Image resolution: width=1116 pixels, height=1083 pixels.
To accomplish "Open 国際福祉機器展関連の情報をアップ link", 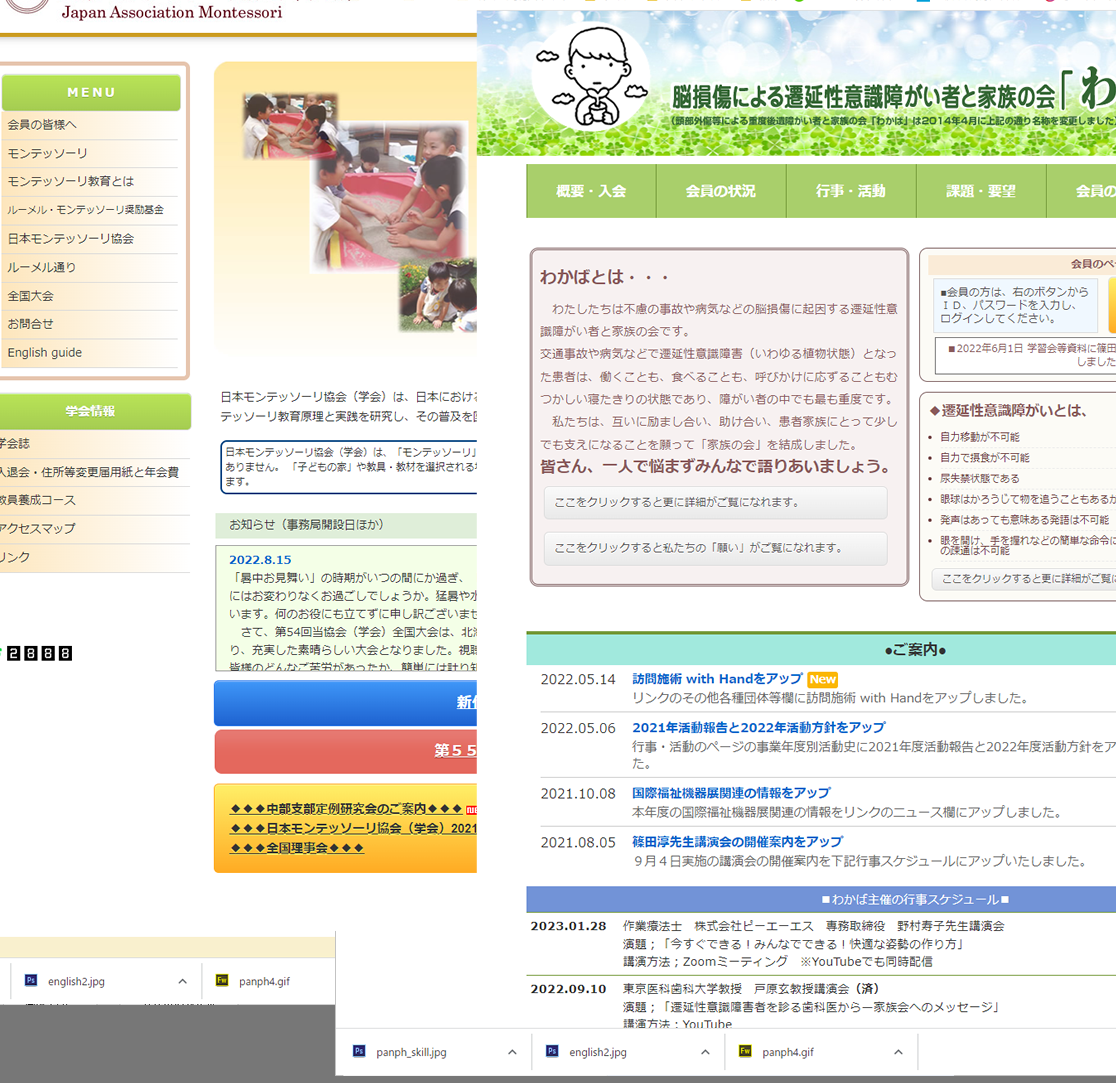I will pyautogui.click(x=731, y=793).
